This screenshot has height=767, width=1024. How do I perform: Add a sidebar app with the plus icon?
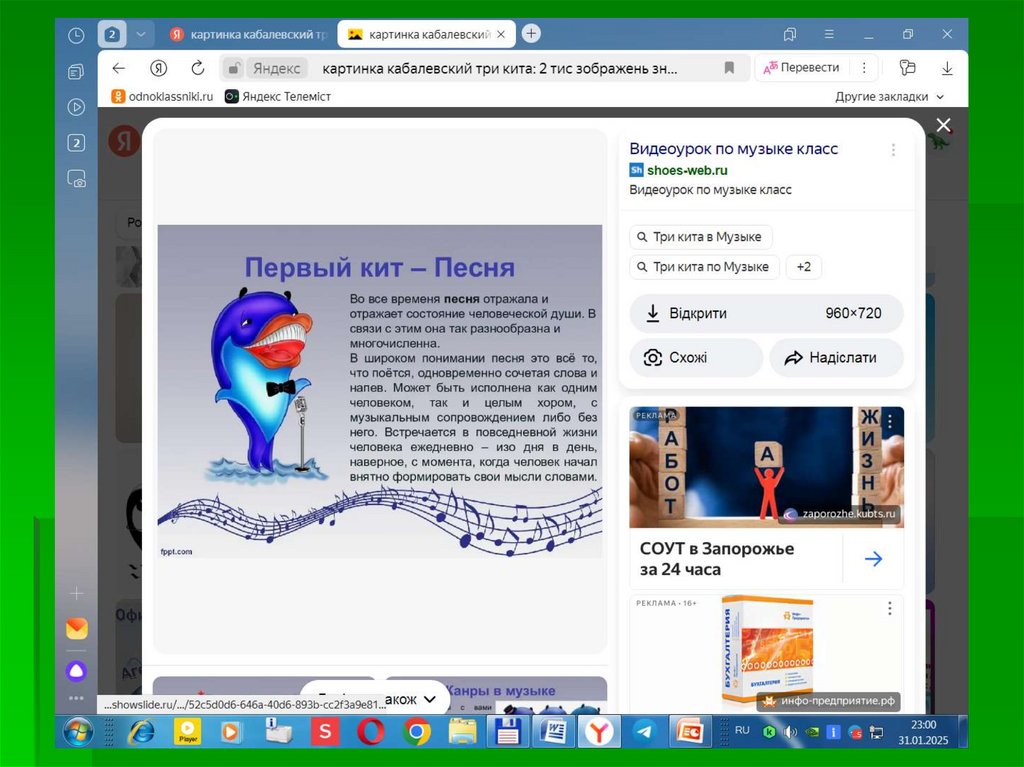coord(76,593)
